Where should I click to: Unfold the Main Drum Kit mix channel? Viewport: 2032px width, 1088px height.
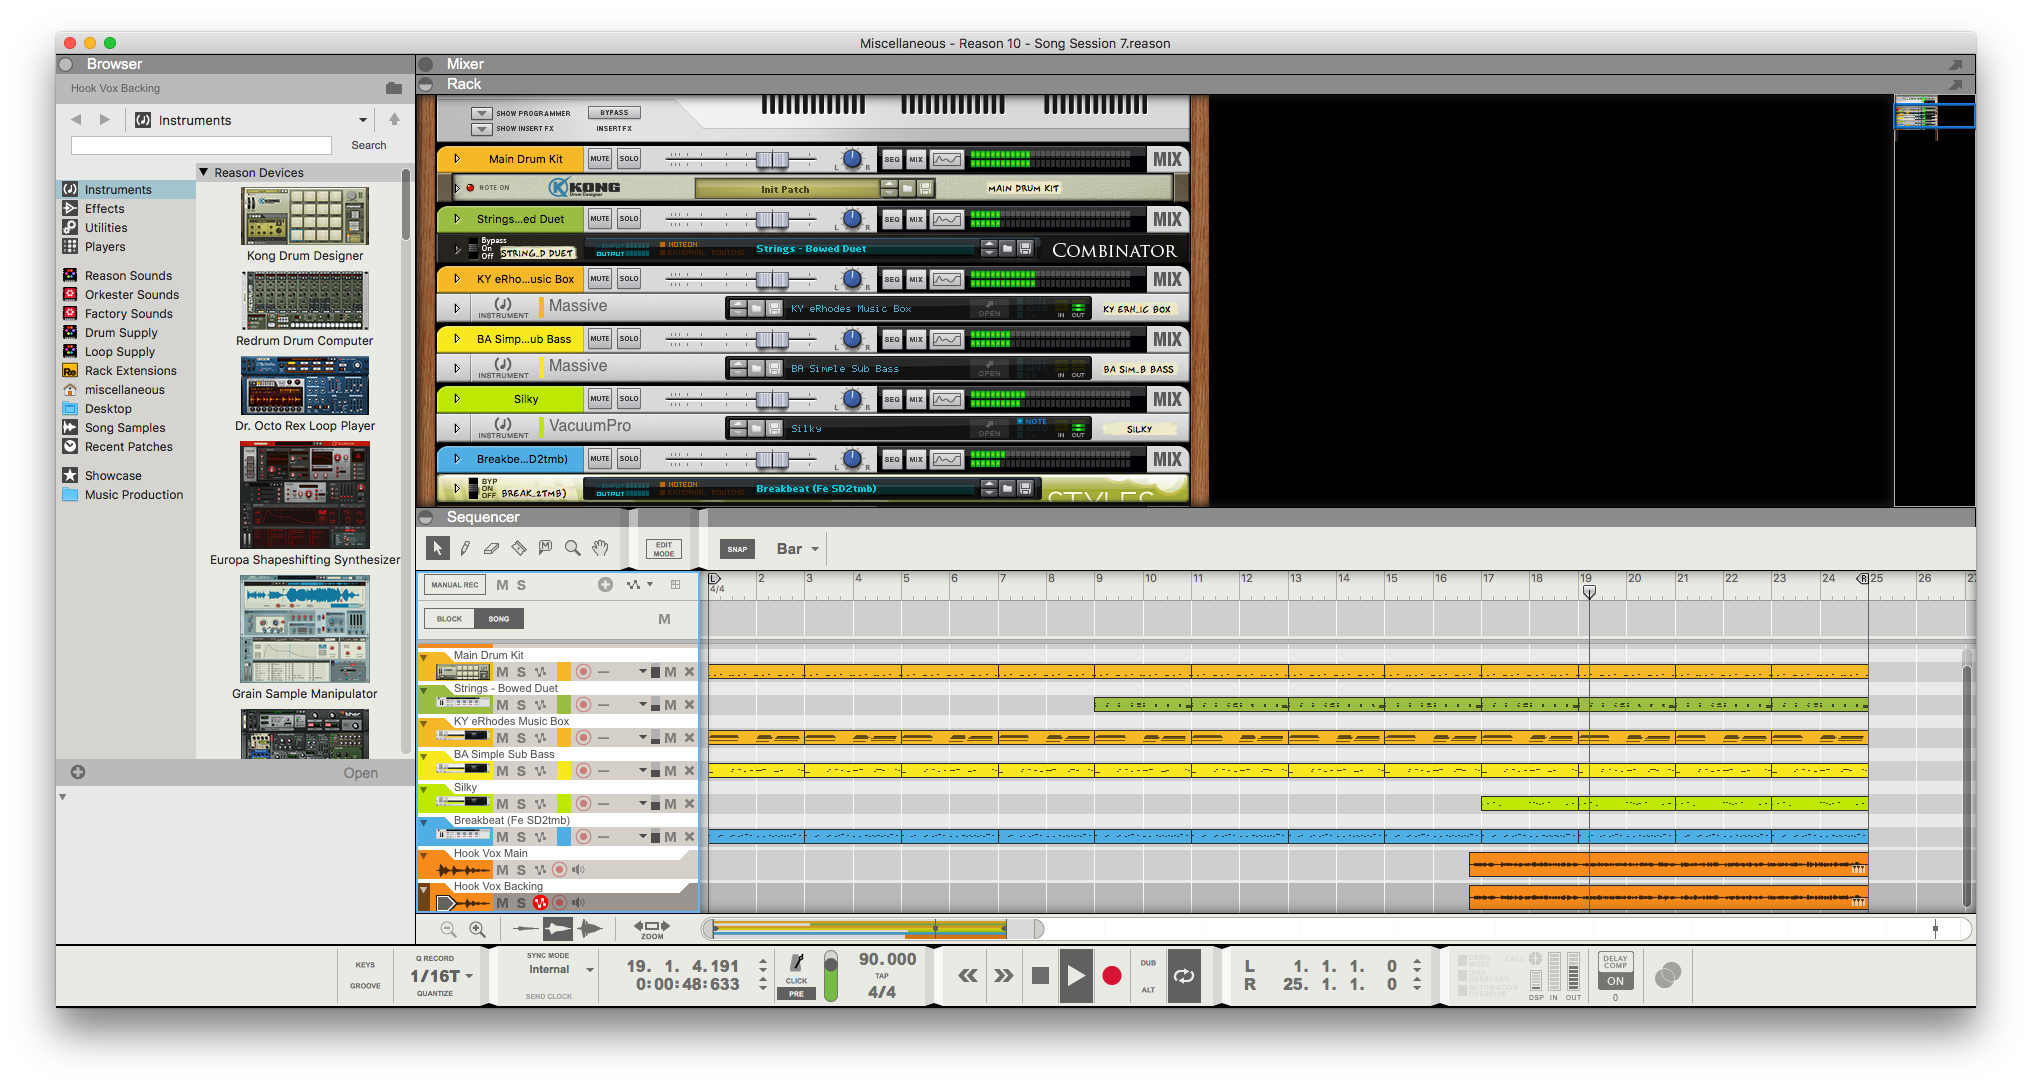coord(457,159)
